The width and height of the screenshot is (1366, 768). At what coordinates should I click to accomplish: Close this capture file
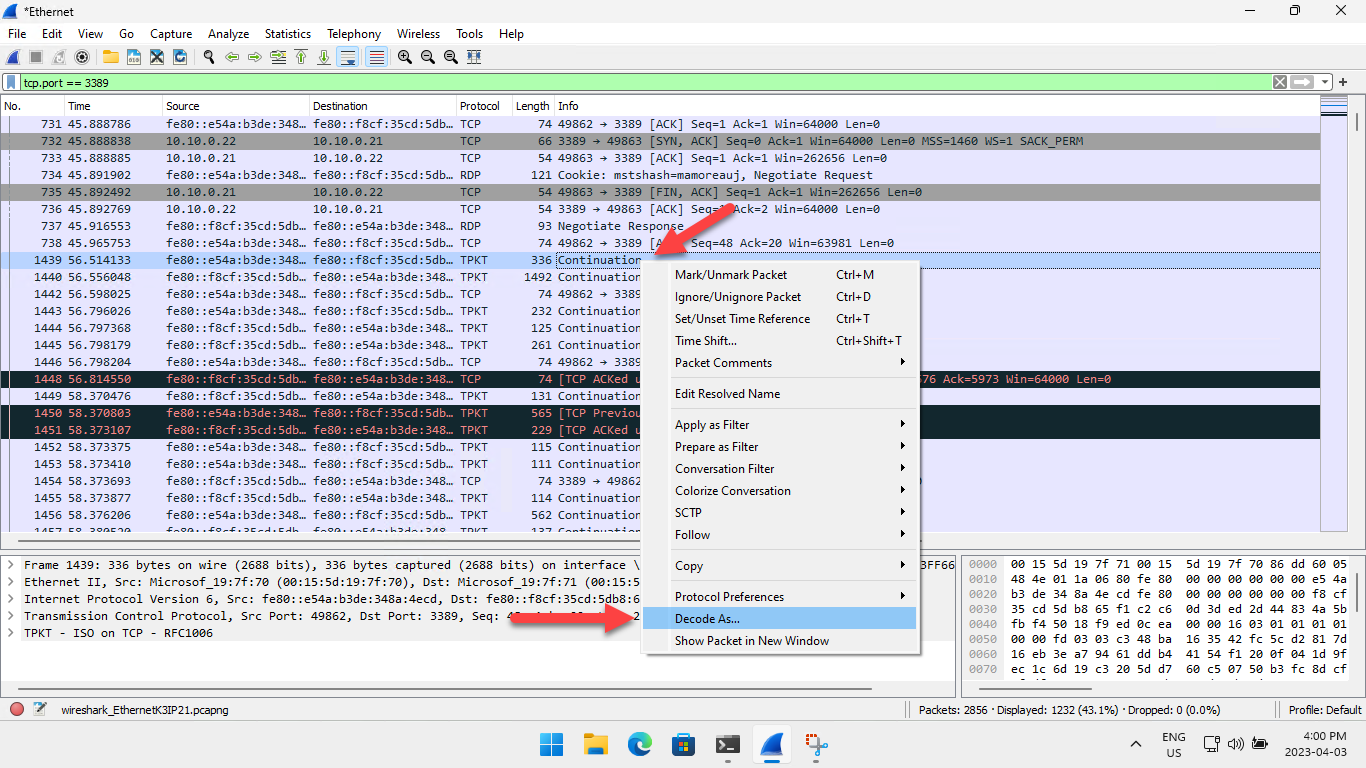157,57
